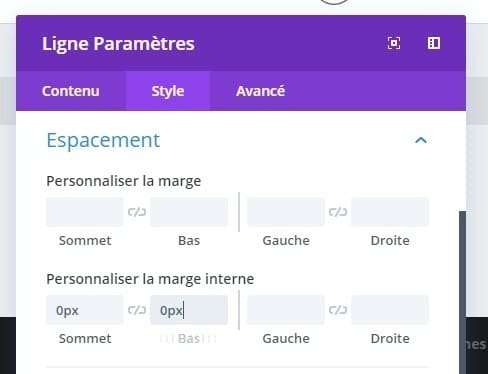Click the Espacement section title
This screenshot has height=374, width=488.
coord(103,140)
